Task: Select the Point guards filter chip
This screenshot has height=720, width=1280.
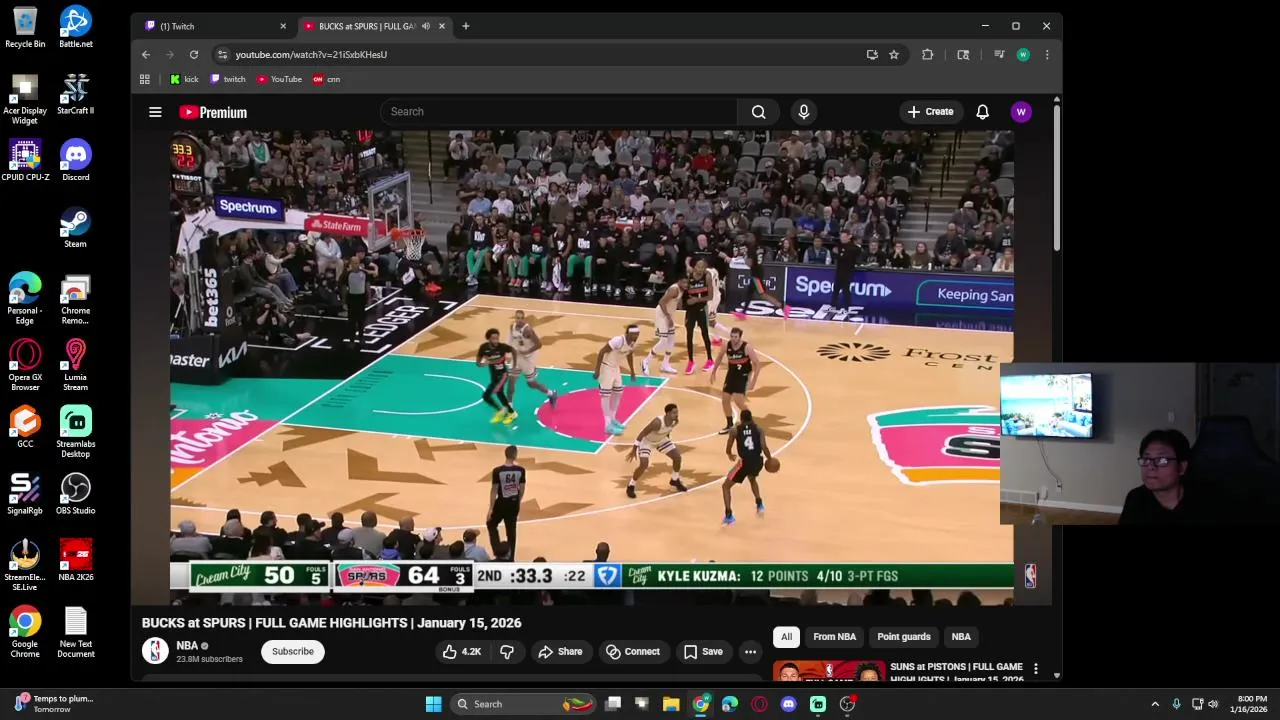Action: [903, 637]
